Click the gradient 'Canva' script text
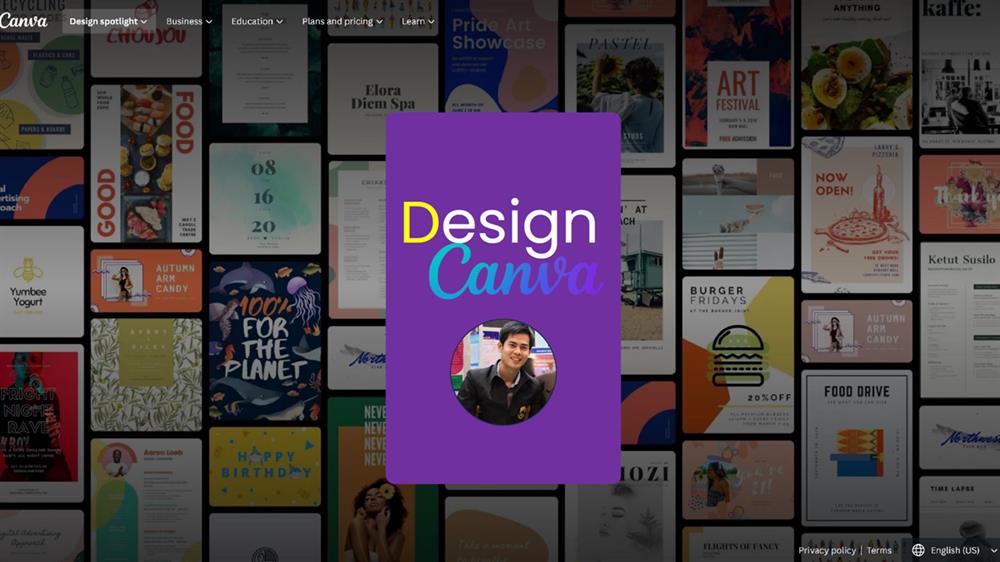 pyautogui.click(x=515, y=272)
